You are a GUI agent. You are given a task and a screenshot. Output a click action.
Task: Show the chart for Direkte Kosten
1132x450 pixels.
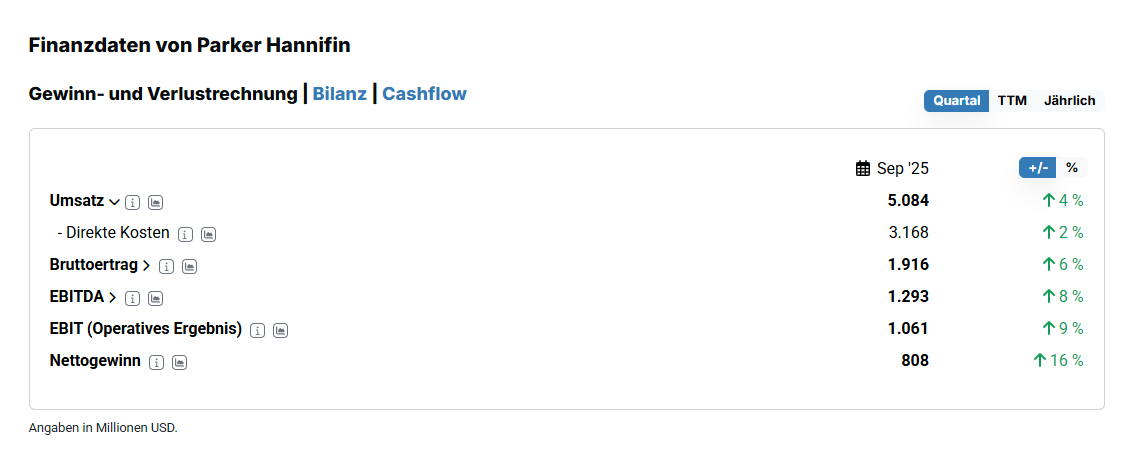208,234
